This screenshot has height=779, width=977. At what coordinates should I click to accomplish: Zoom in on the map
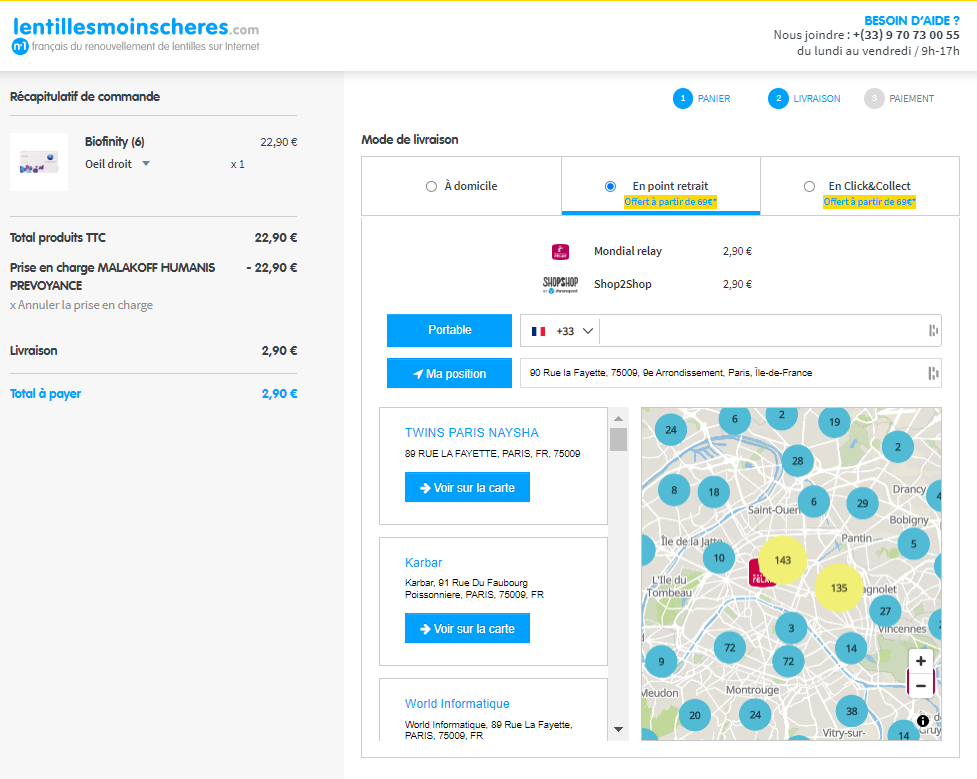(x=920, y=661)
